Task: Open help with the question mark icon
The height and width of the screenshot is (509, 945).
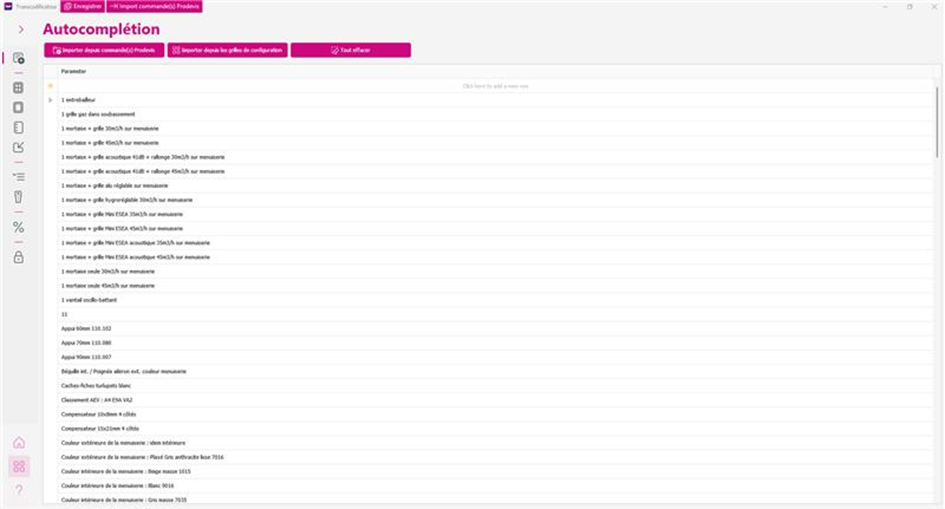Action: (x=18, y=490)
